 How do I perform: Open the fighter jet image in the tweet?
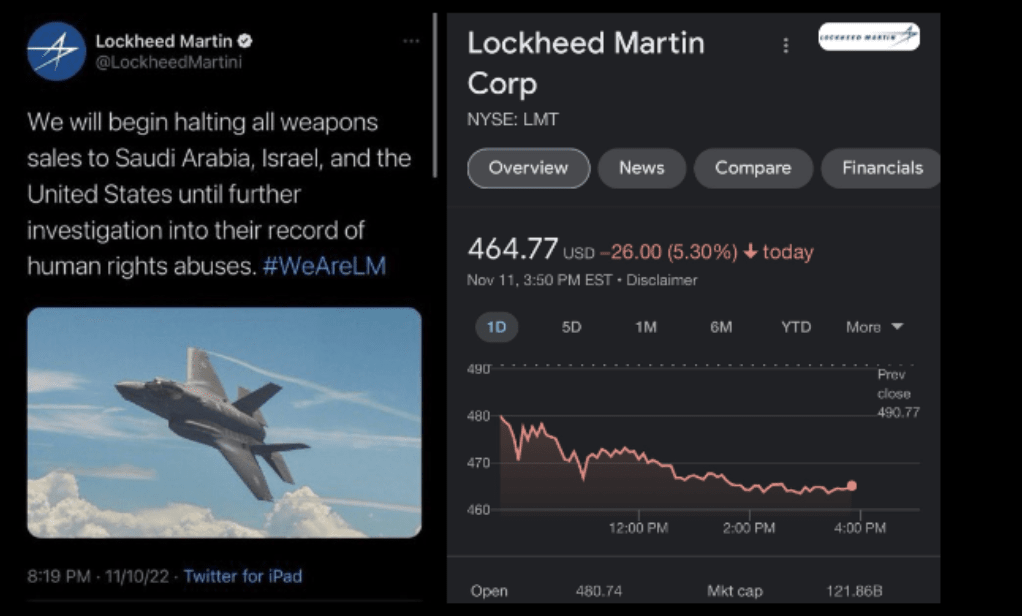[224, 422]
